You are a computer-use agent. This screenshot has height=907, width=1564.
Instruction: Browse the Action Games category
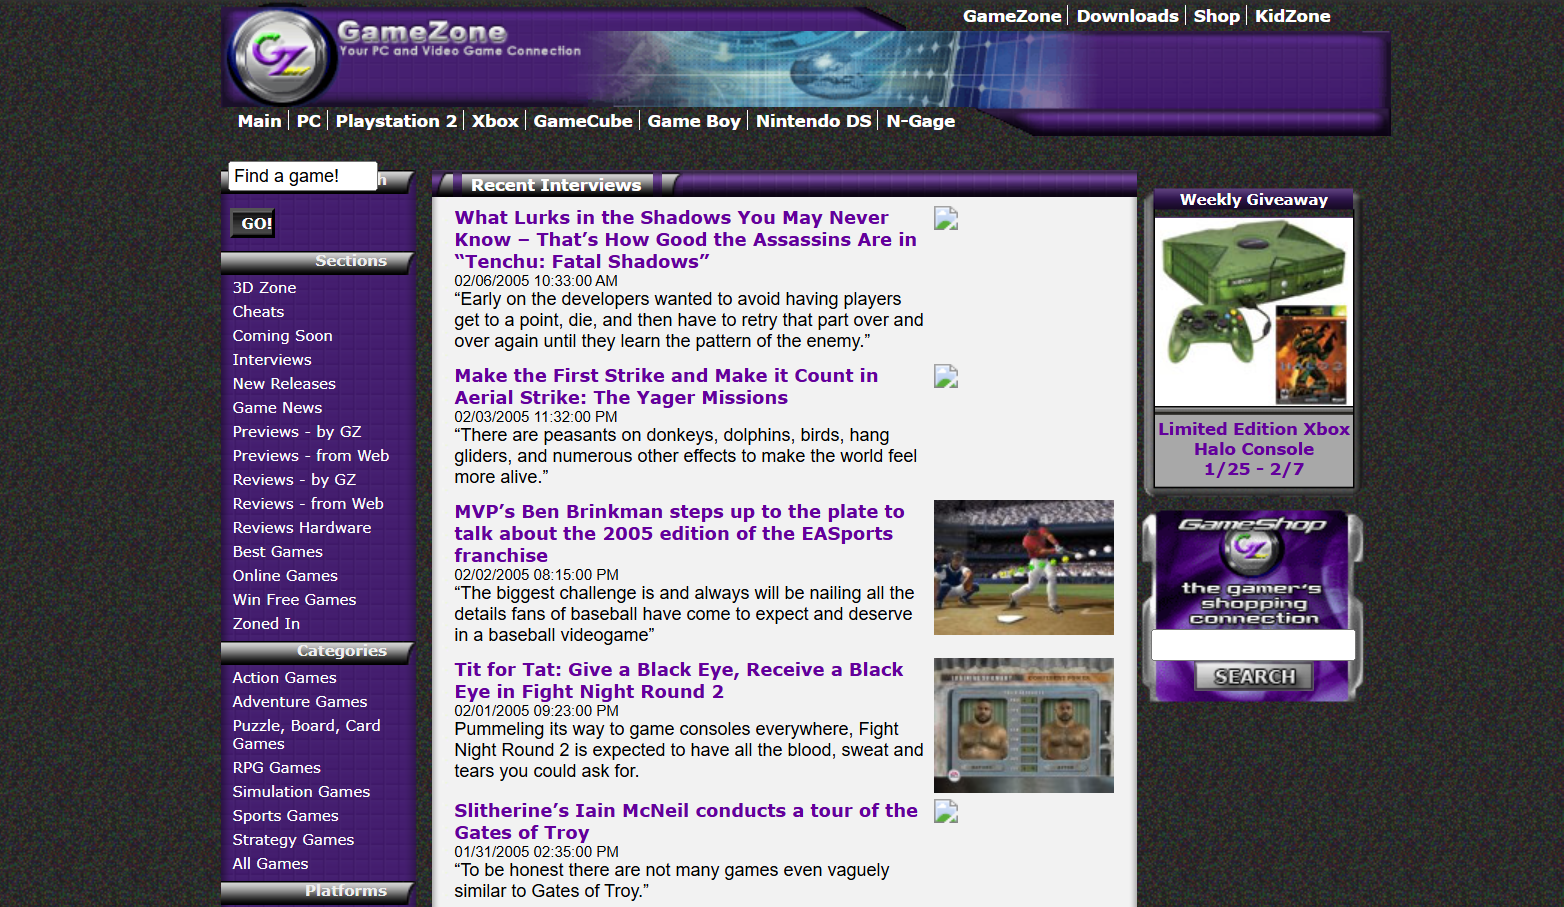click(284, 678)
